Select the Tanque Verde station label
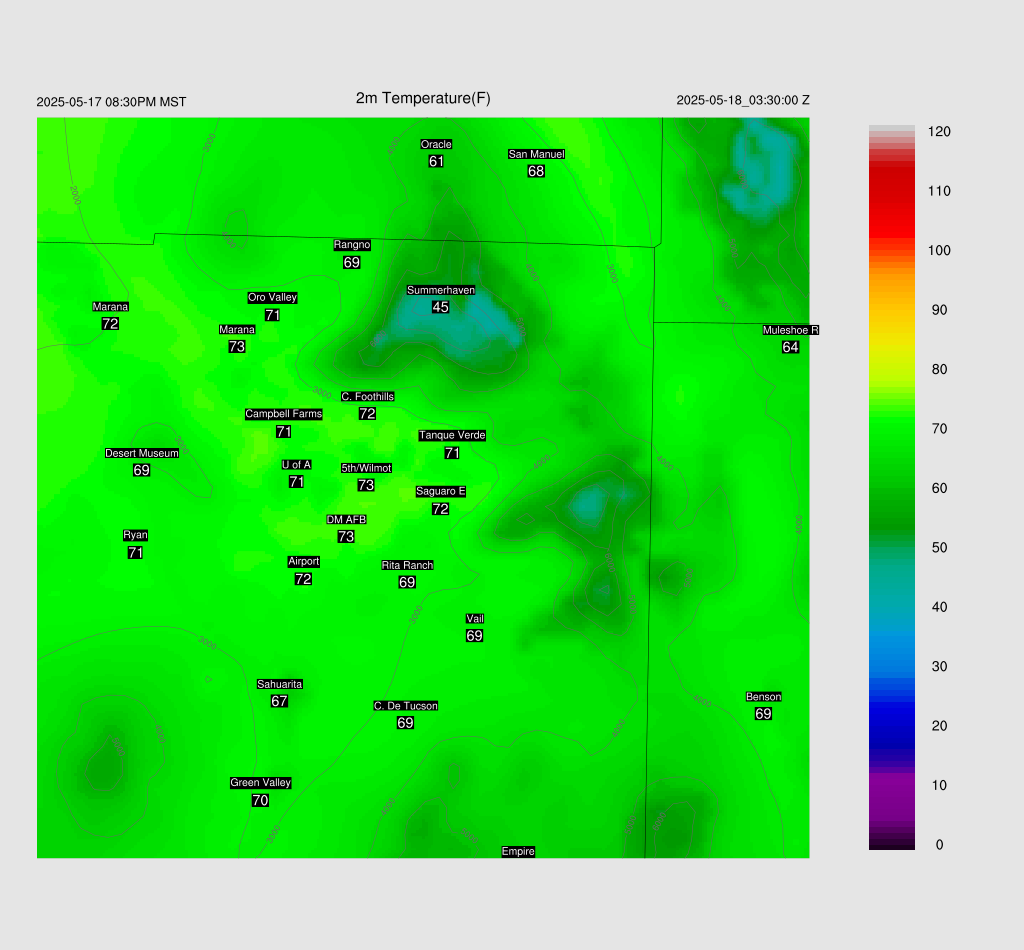Viewport: 1024px width, 950px height. coord(452,435)
